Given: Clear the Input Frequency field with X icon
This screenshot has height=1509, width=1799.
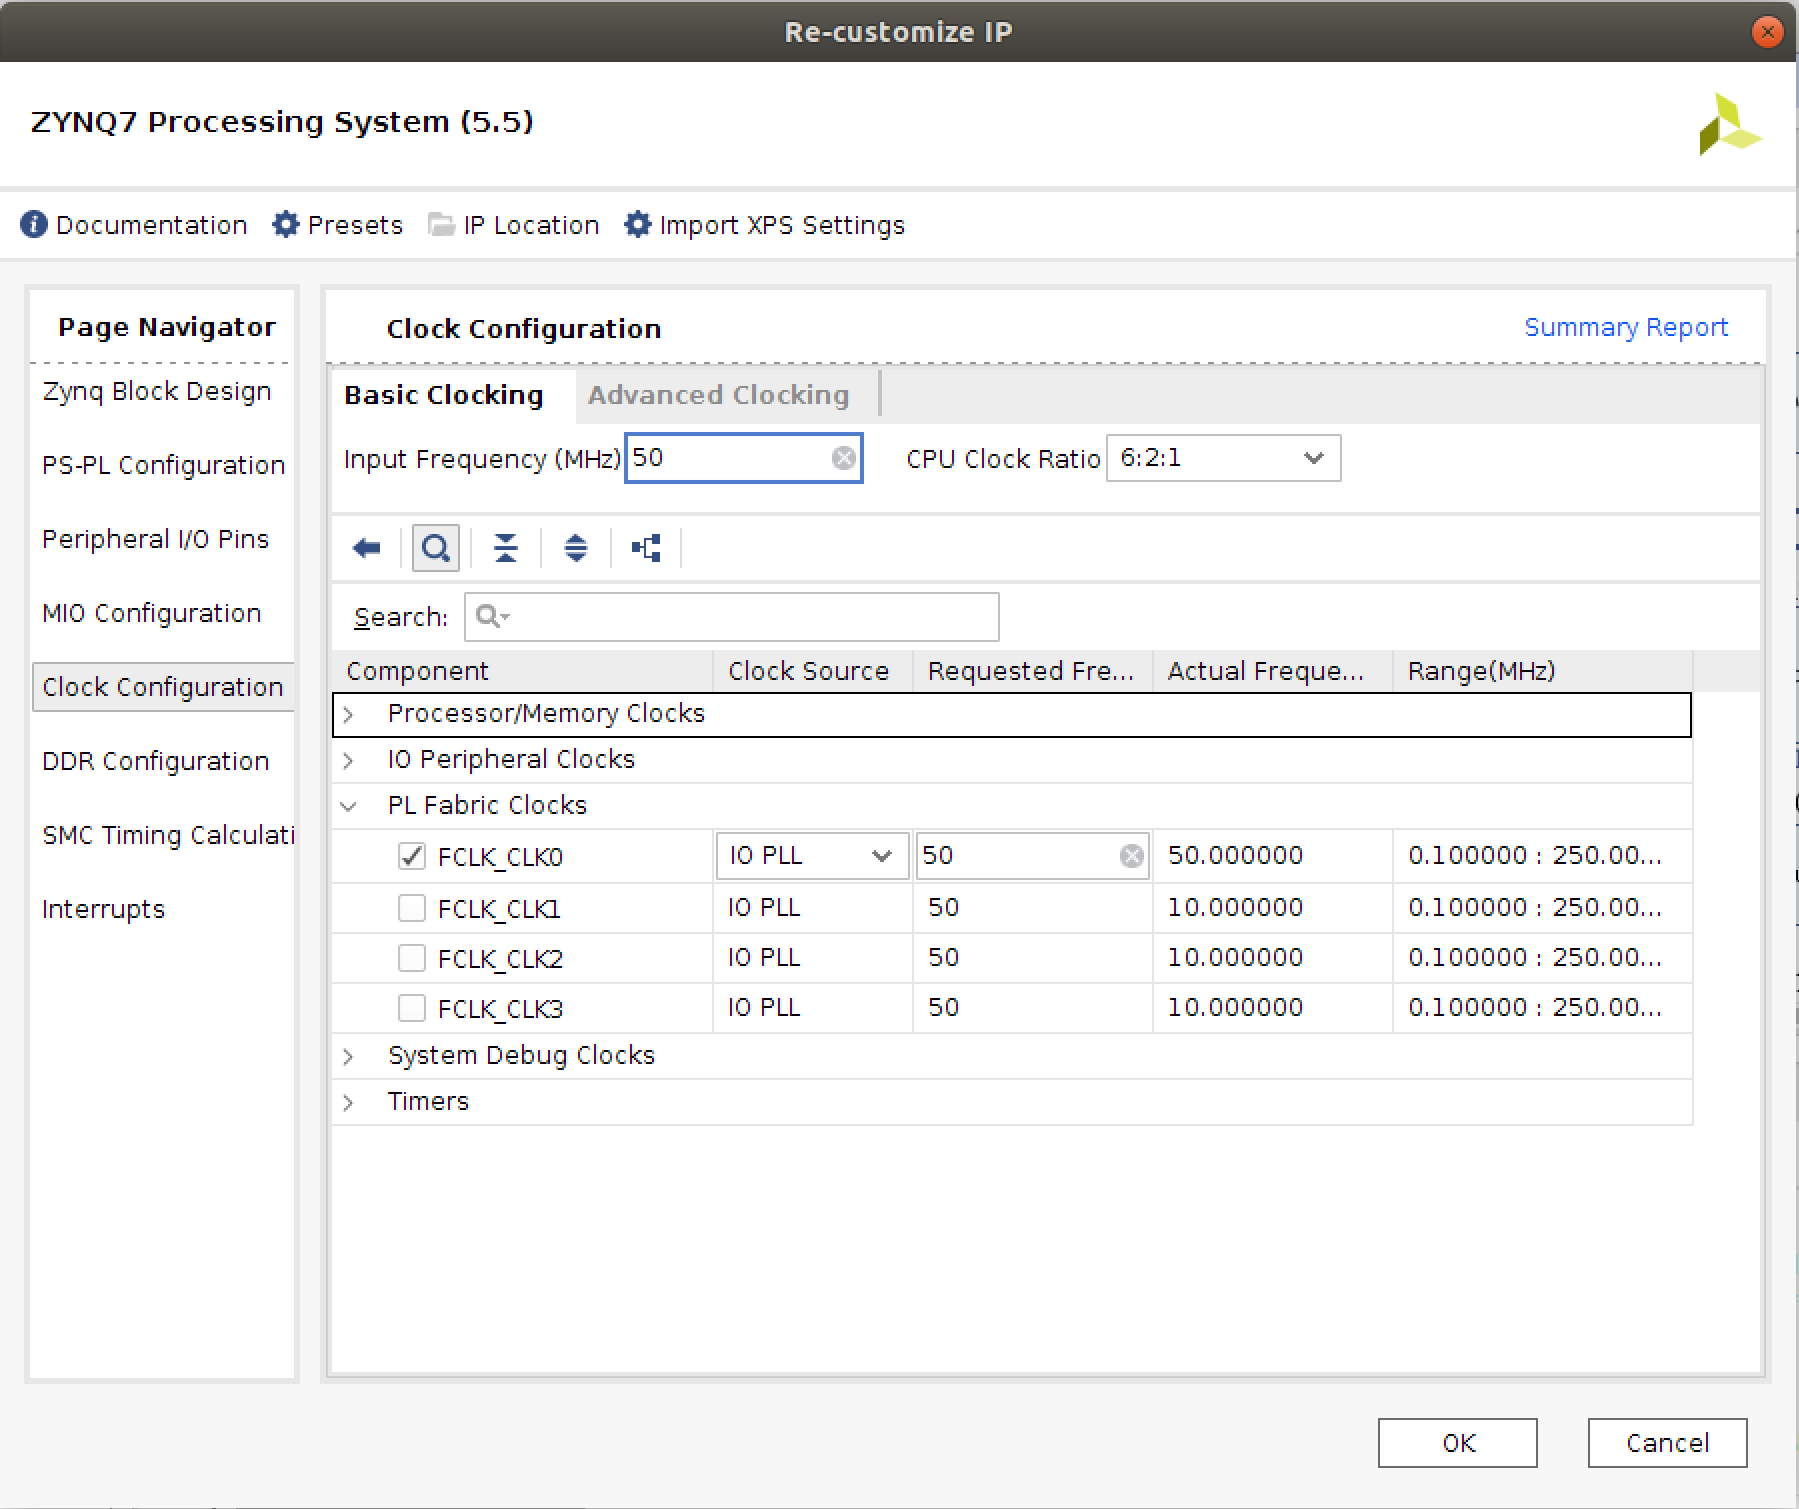Looking at the screenshot, I should (x=844, y=458).
